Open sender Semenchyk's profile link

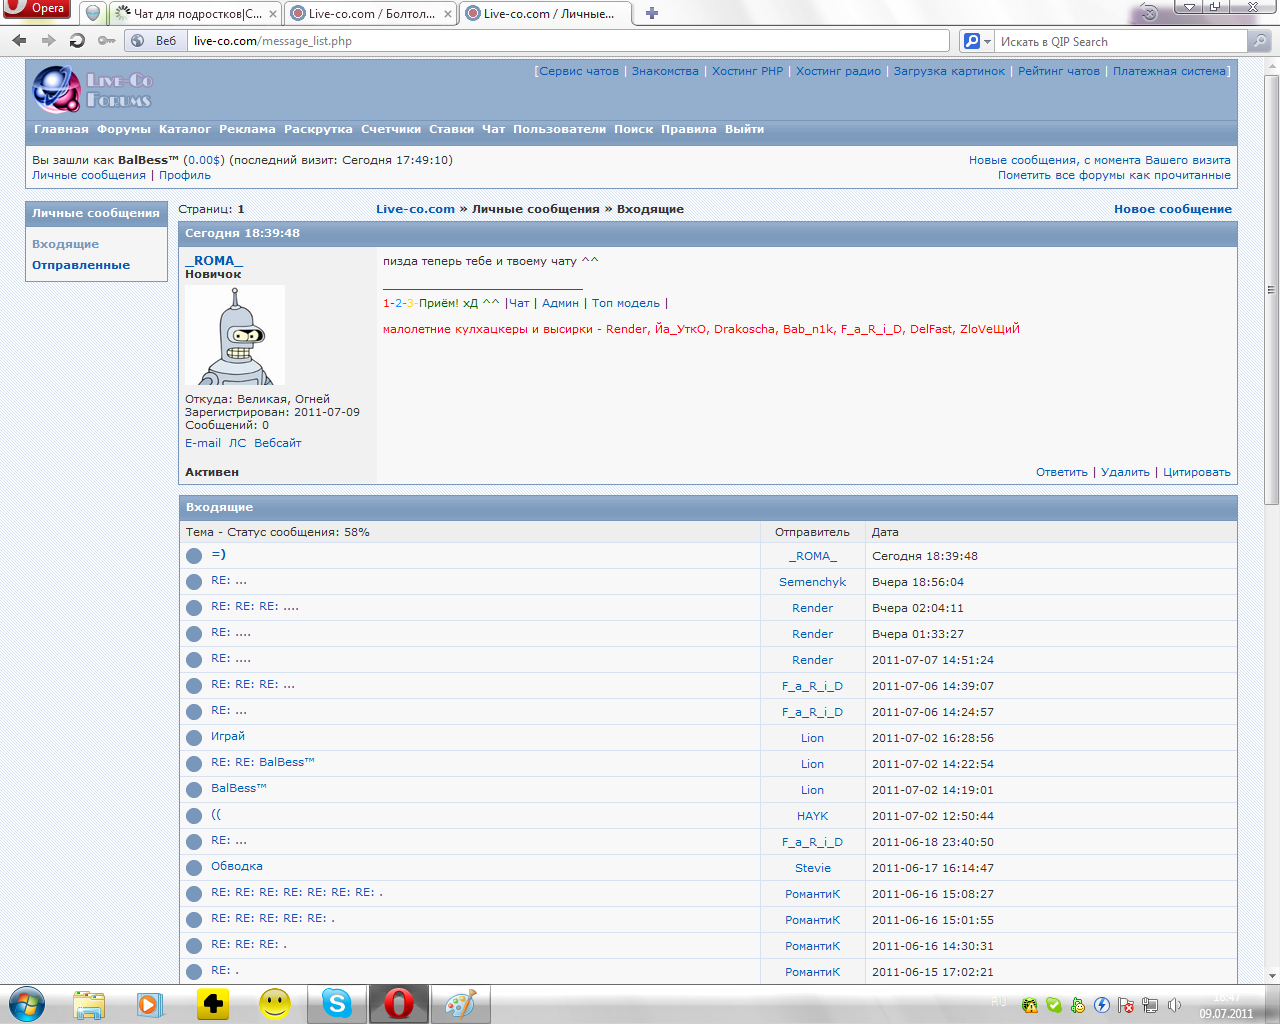click(x=812, y=582)
